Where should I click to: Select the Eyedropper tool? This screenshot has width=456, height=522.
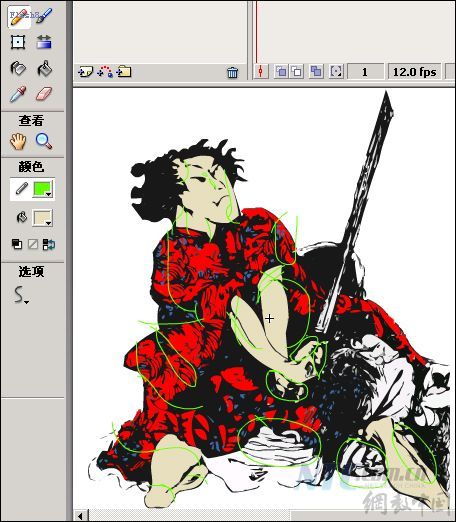click(18, 94)
